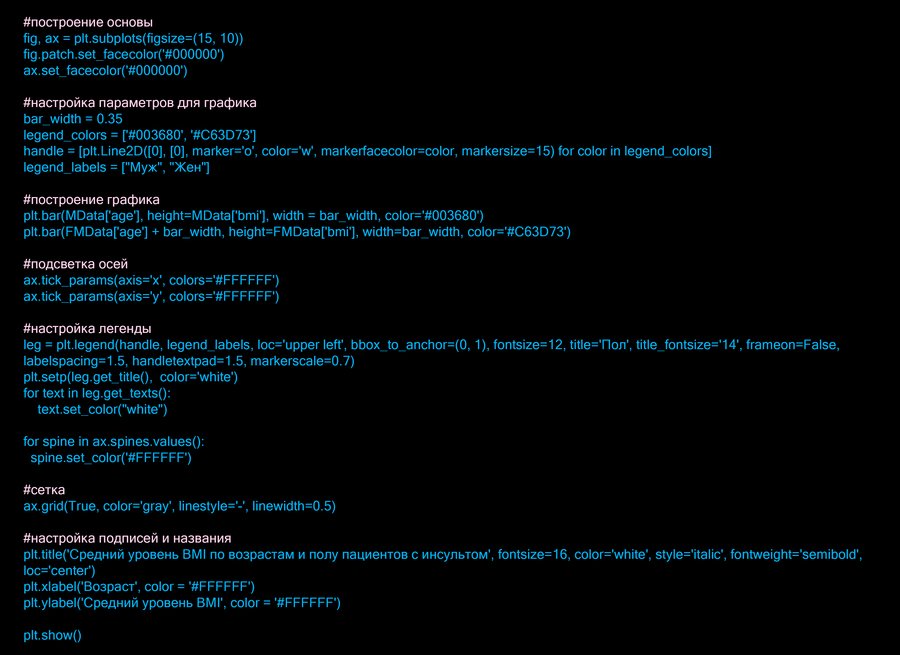The width and height of the screenshot is (900, 655).
Task: Click the legend_labels "Муж", "Жен" line
Action: click(116, 167)
